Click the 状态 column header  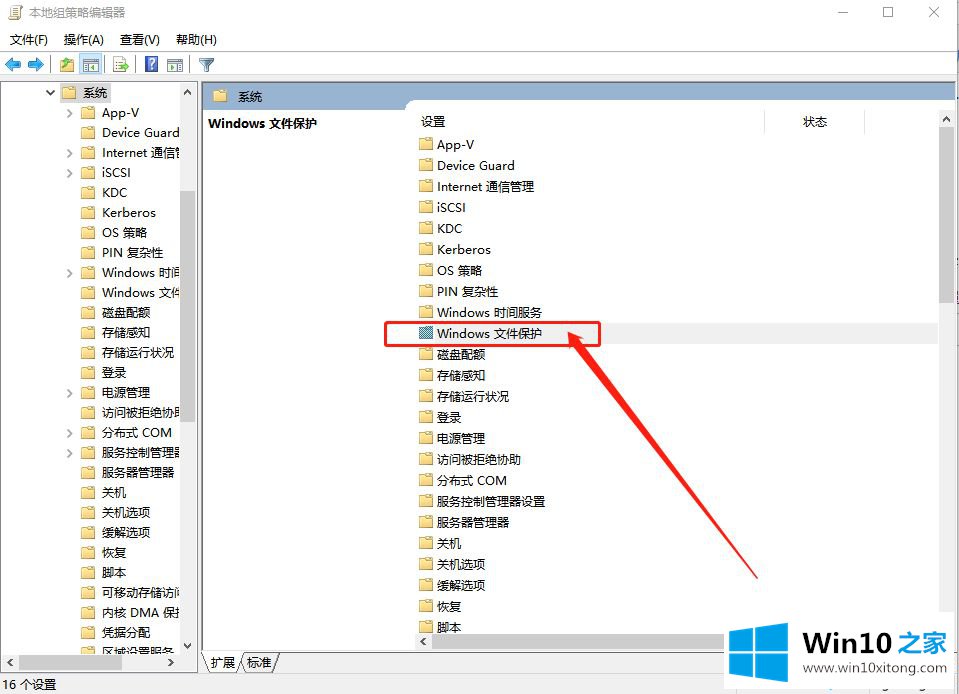[x=814, y=122]
